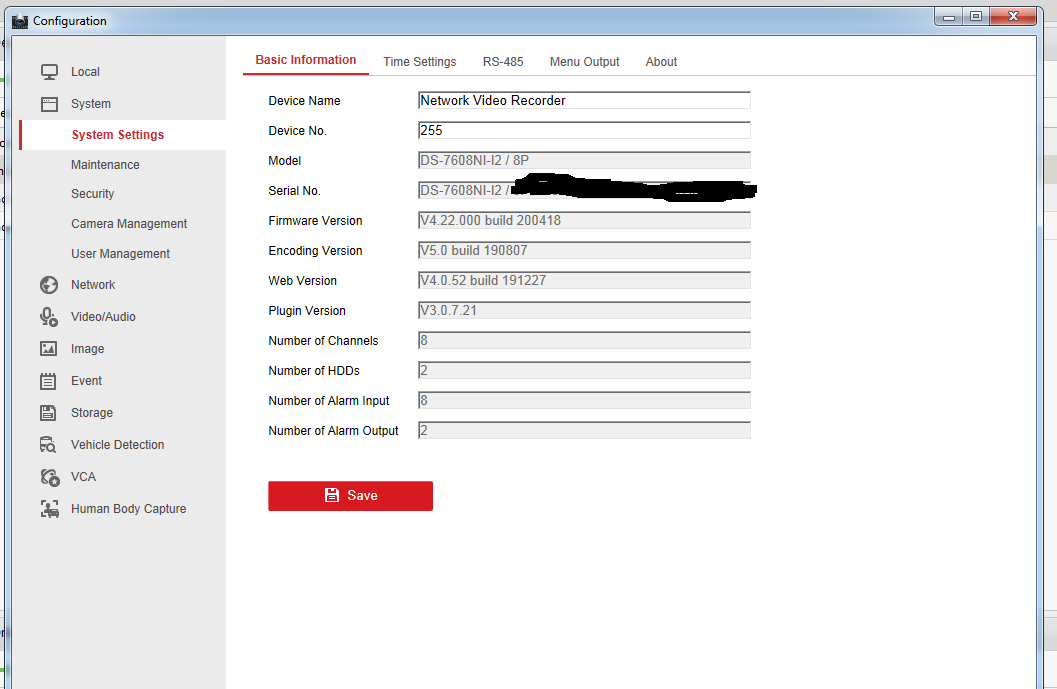
Task: Click the Device Name input field
Action: coord(584,101)
